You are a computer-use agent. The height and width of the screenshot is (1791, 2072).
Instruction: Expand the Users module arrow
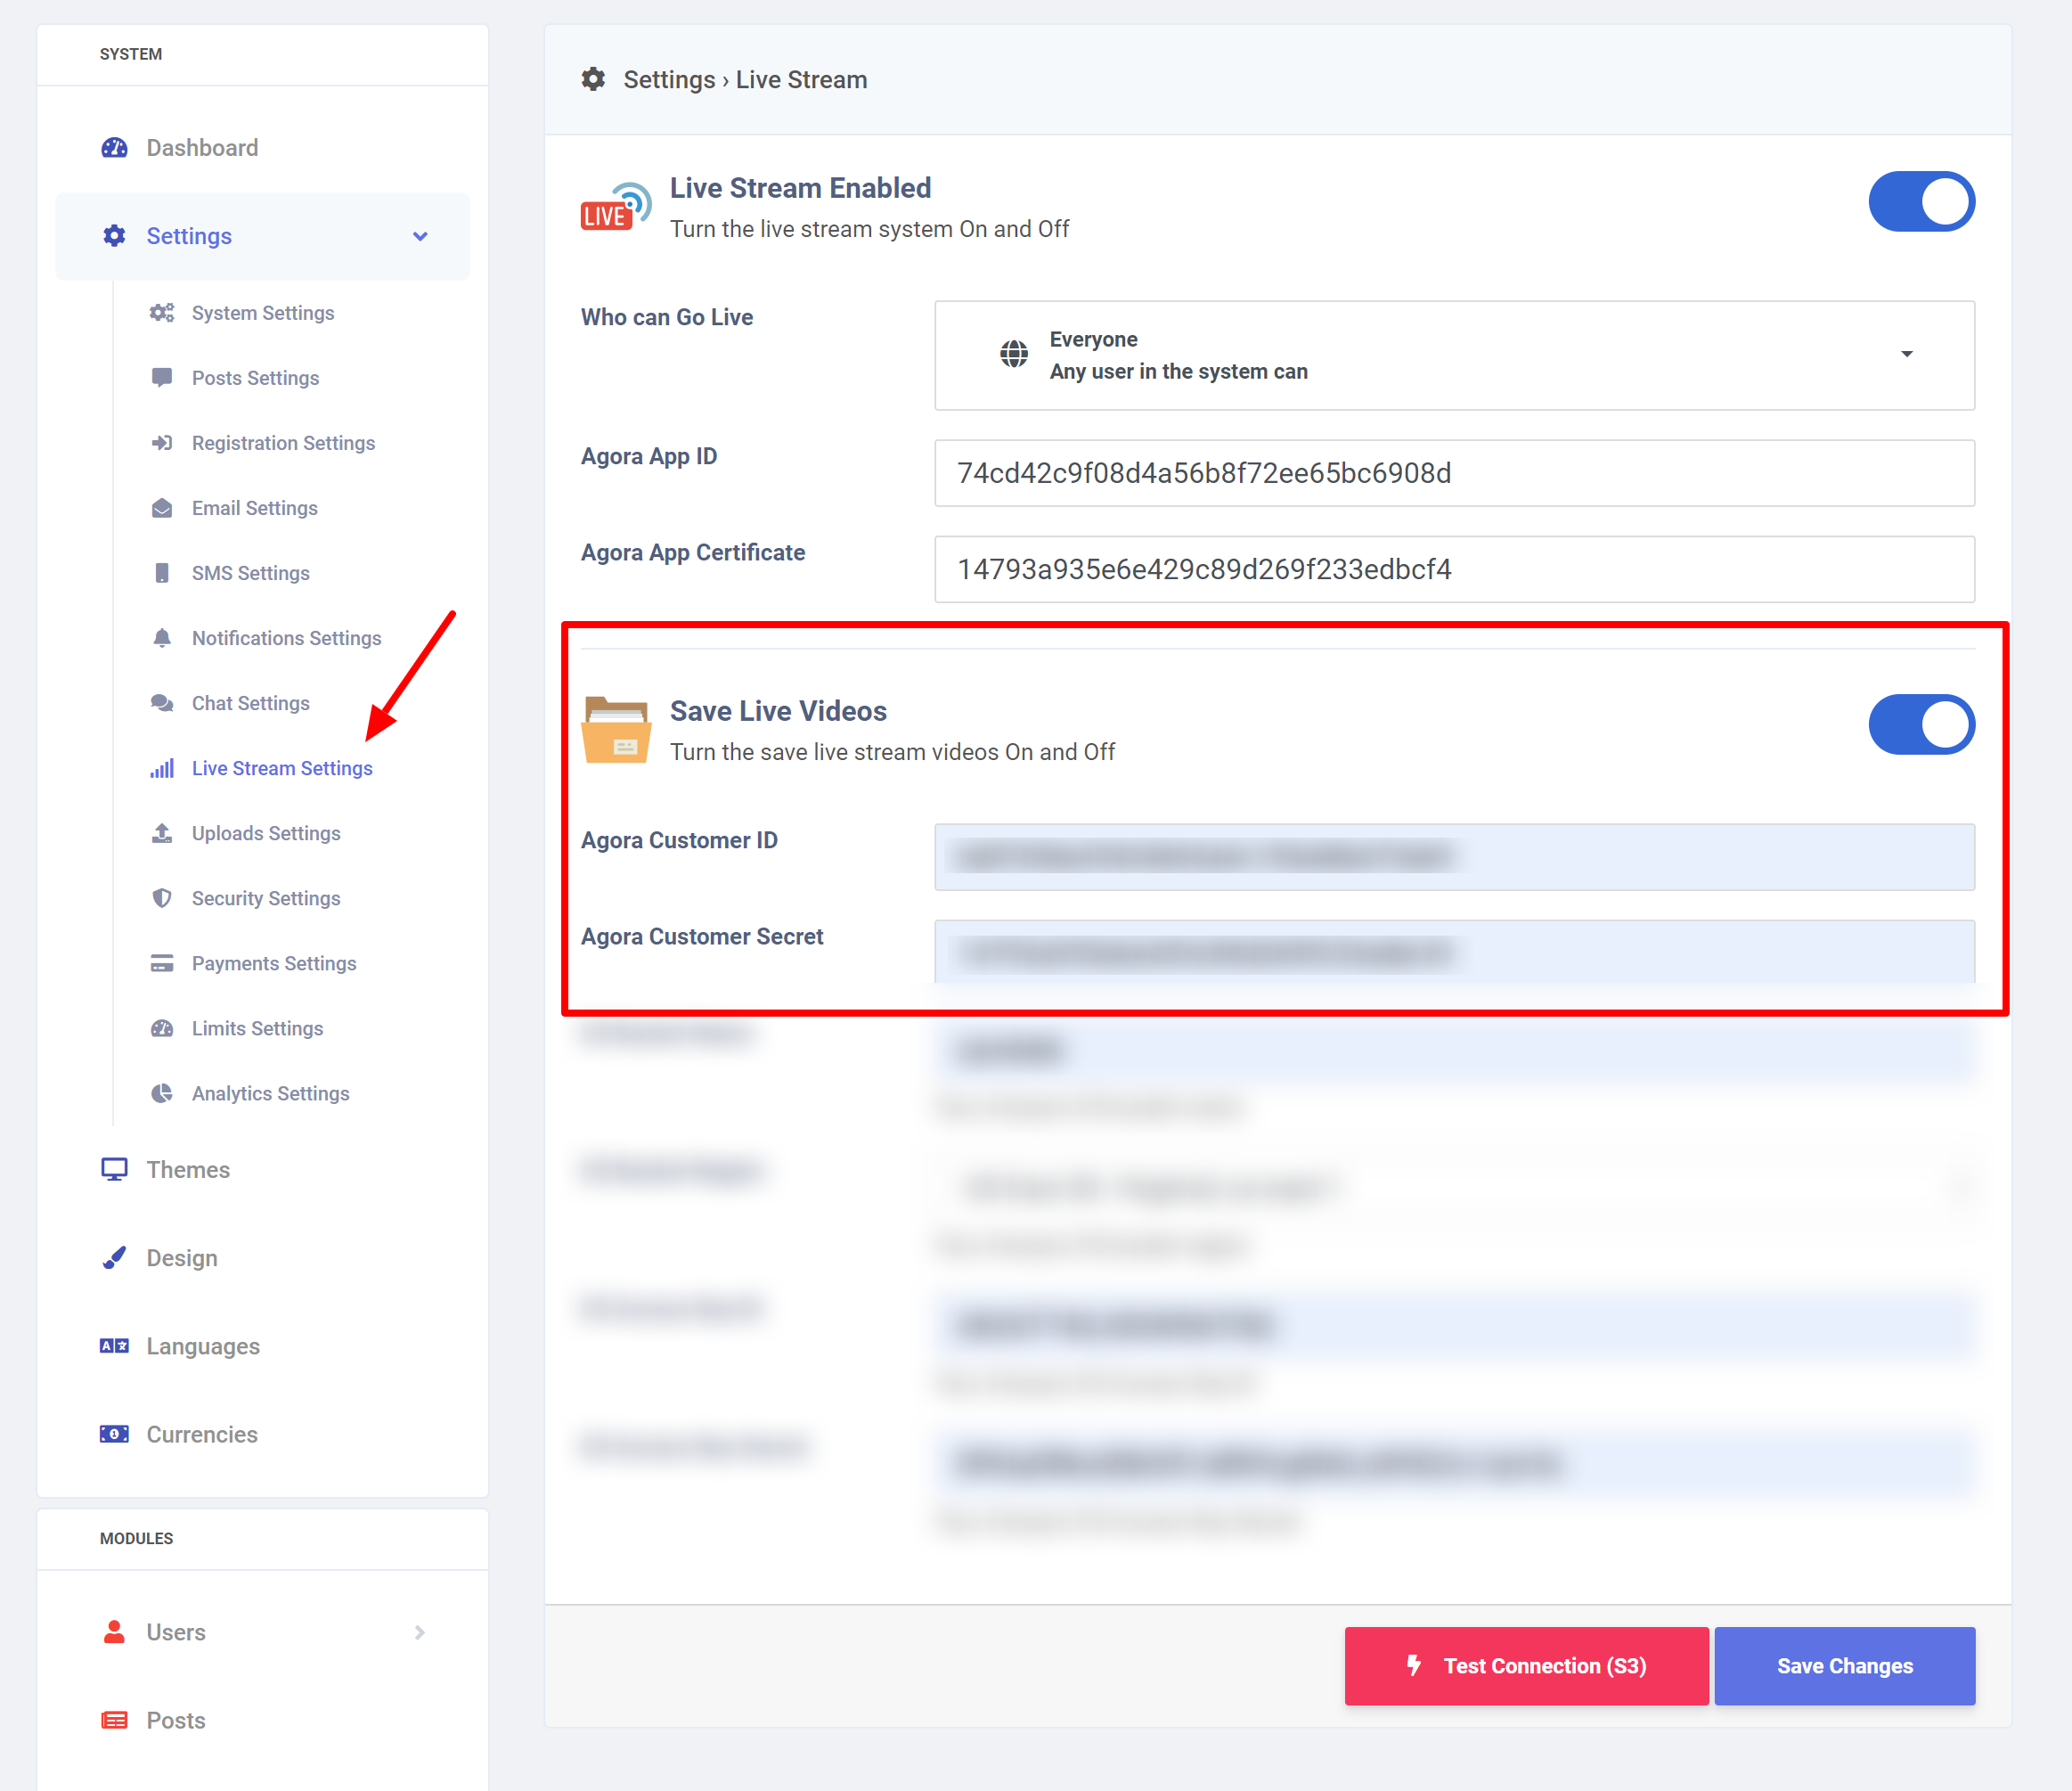click(x=420, y=1632)
